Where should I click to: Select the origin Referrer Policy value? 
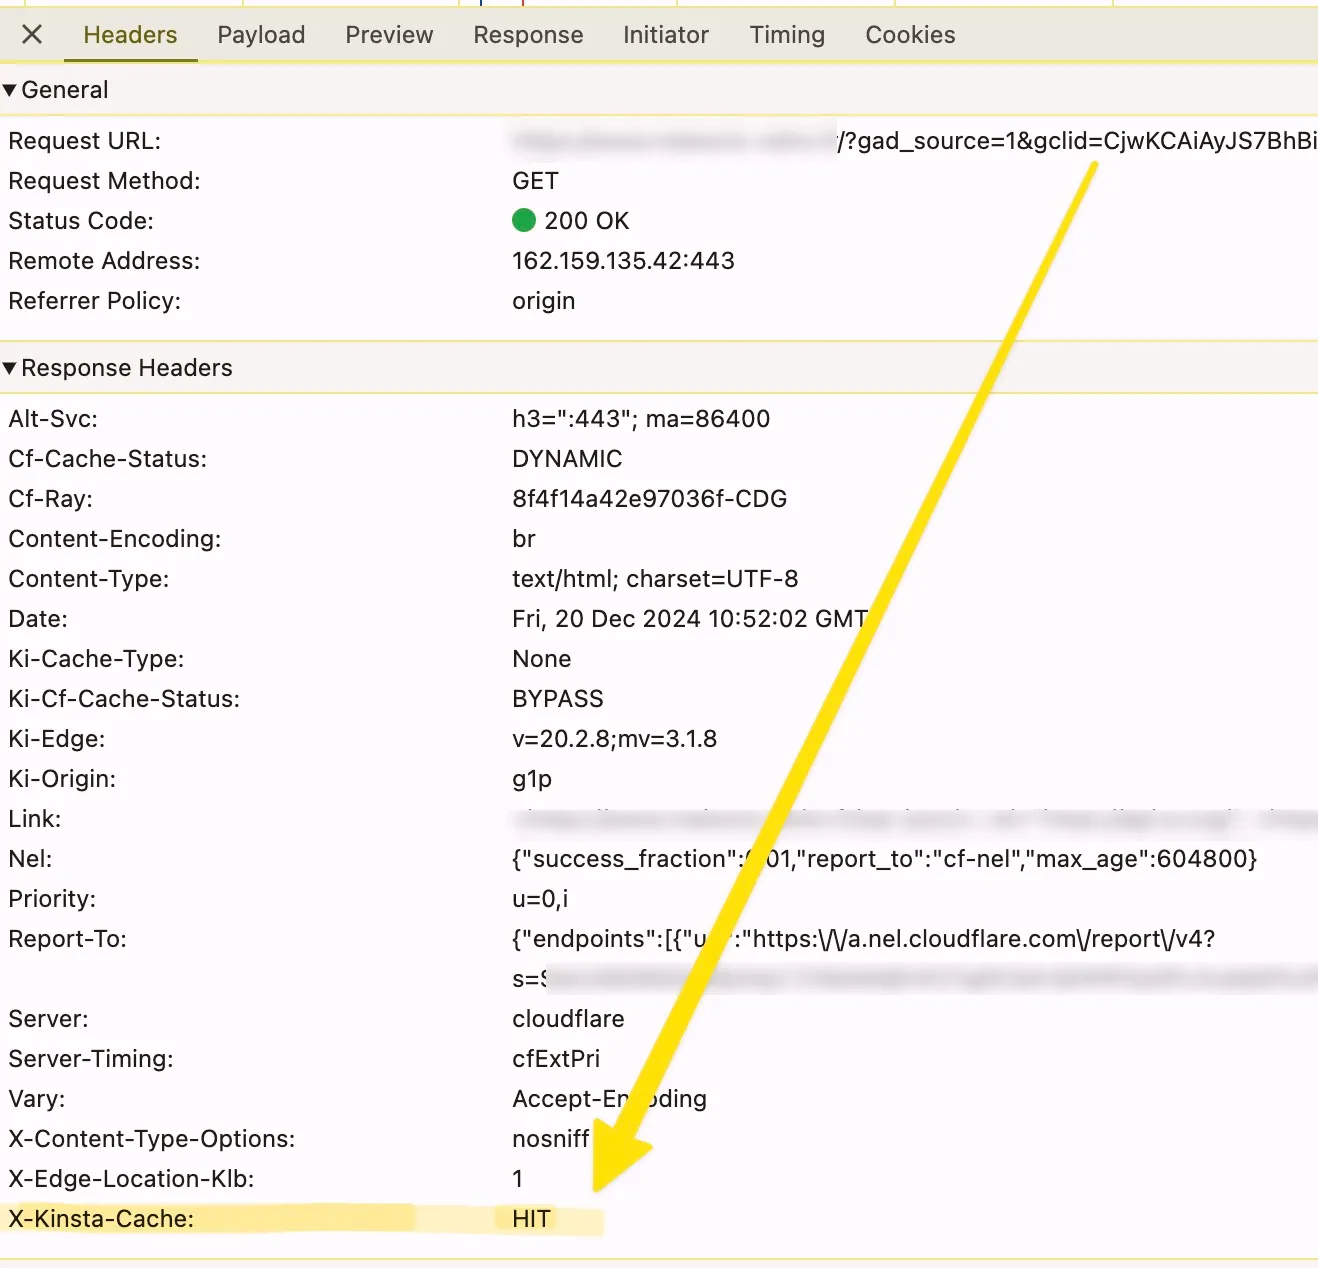pyautogui.click(x=543, y=300)
